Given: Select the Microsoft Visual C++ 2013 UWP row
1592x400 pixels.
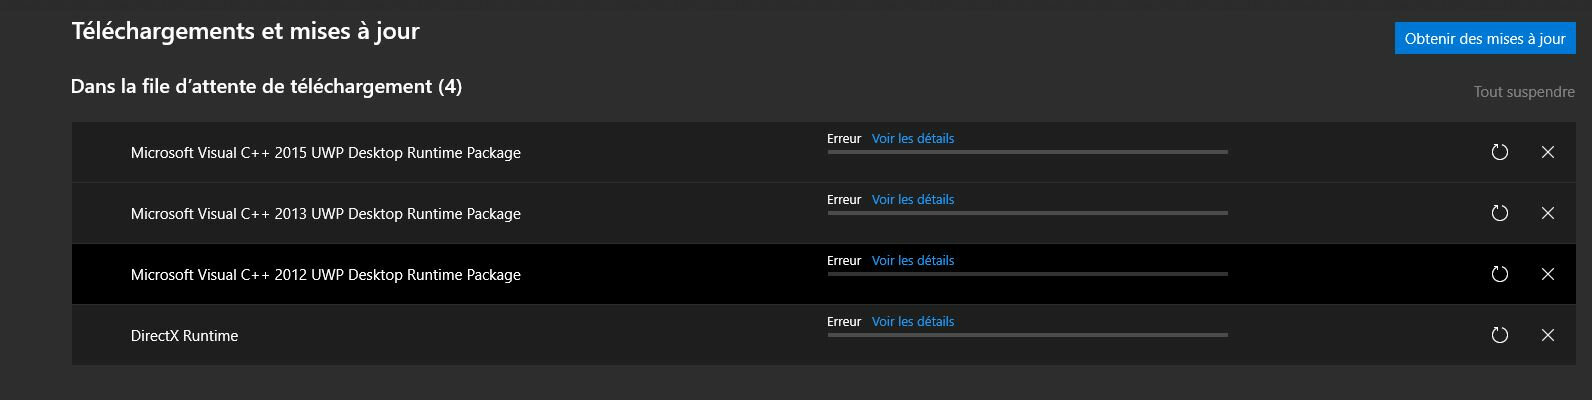Looking at the screenshot, I should tap(823, 213).
